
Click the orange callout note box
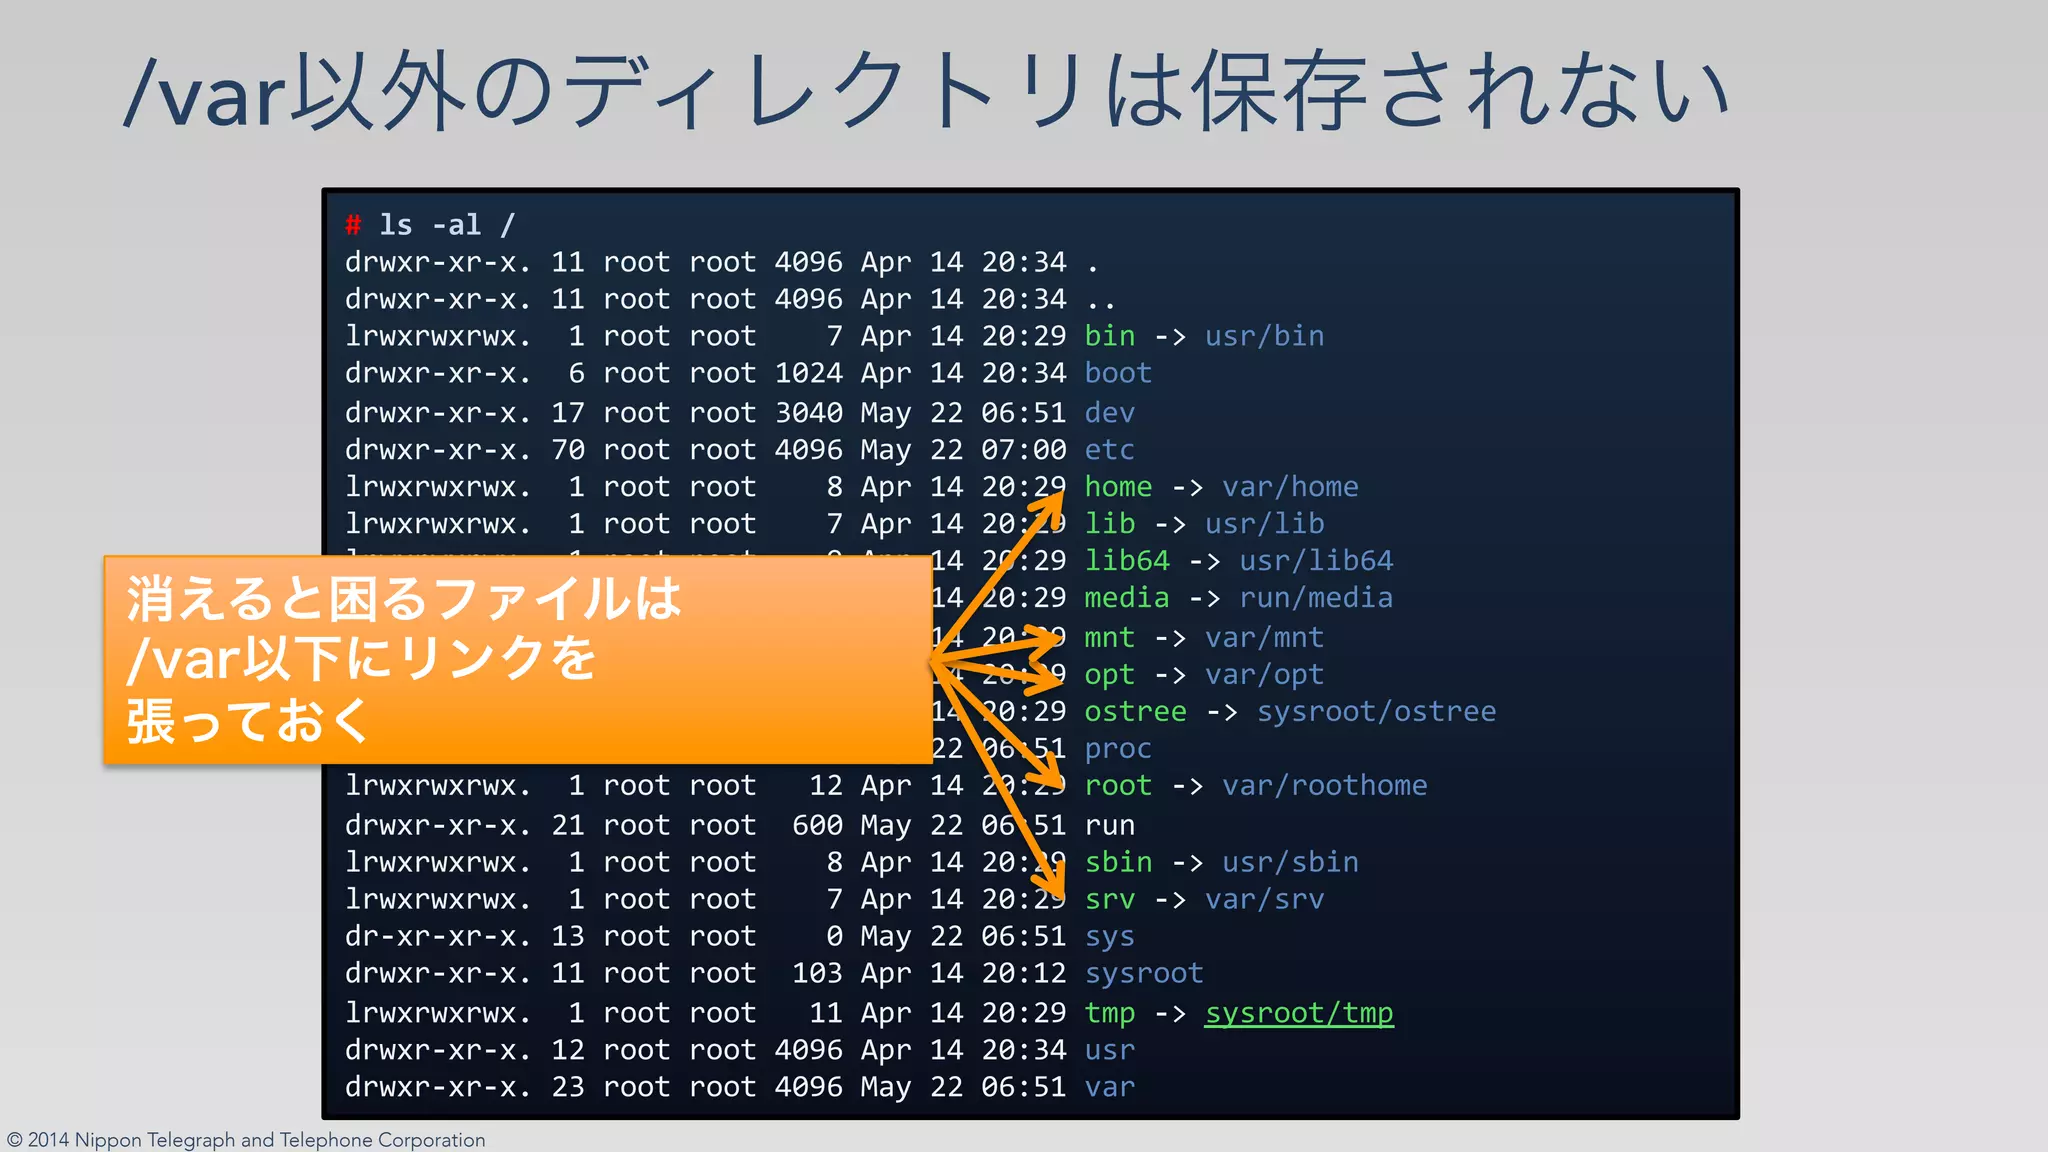tap(517, 660)
